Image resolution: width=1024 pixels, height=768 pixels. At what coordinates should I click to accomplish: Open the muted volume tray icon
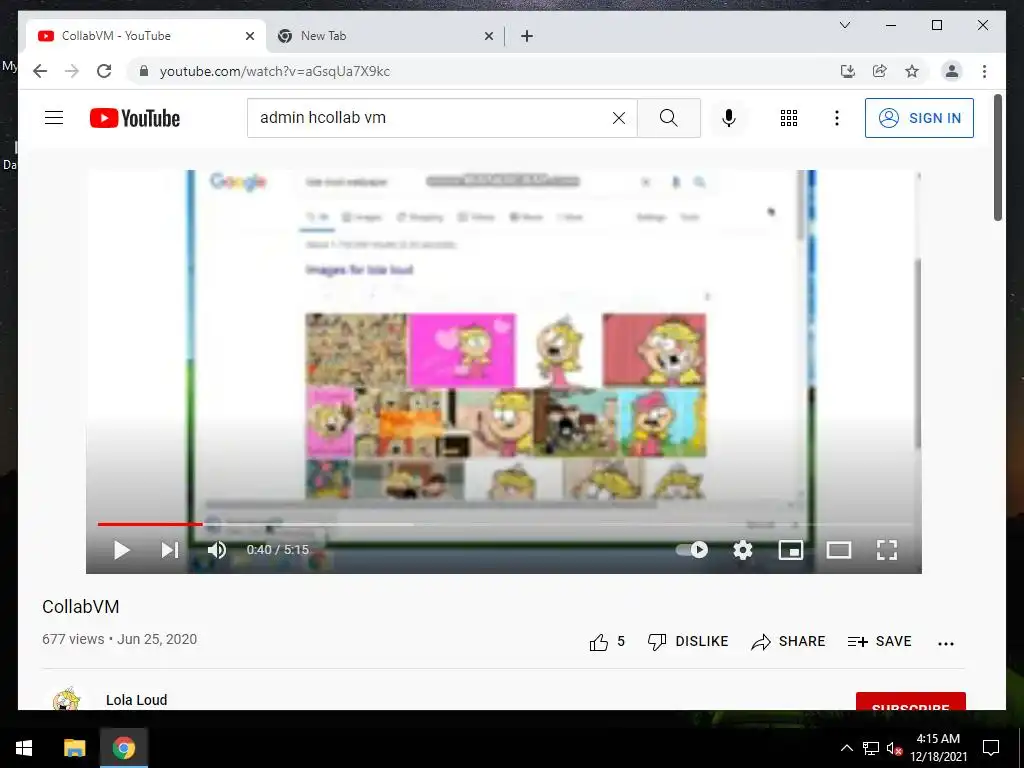point(895,748)
